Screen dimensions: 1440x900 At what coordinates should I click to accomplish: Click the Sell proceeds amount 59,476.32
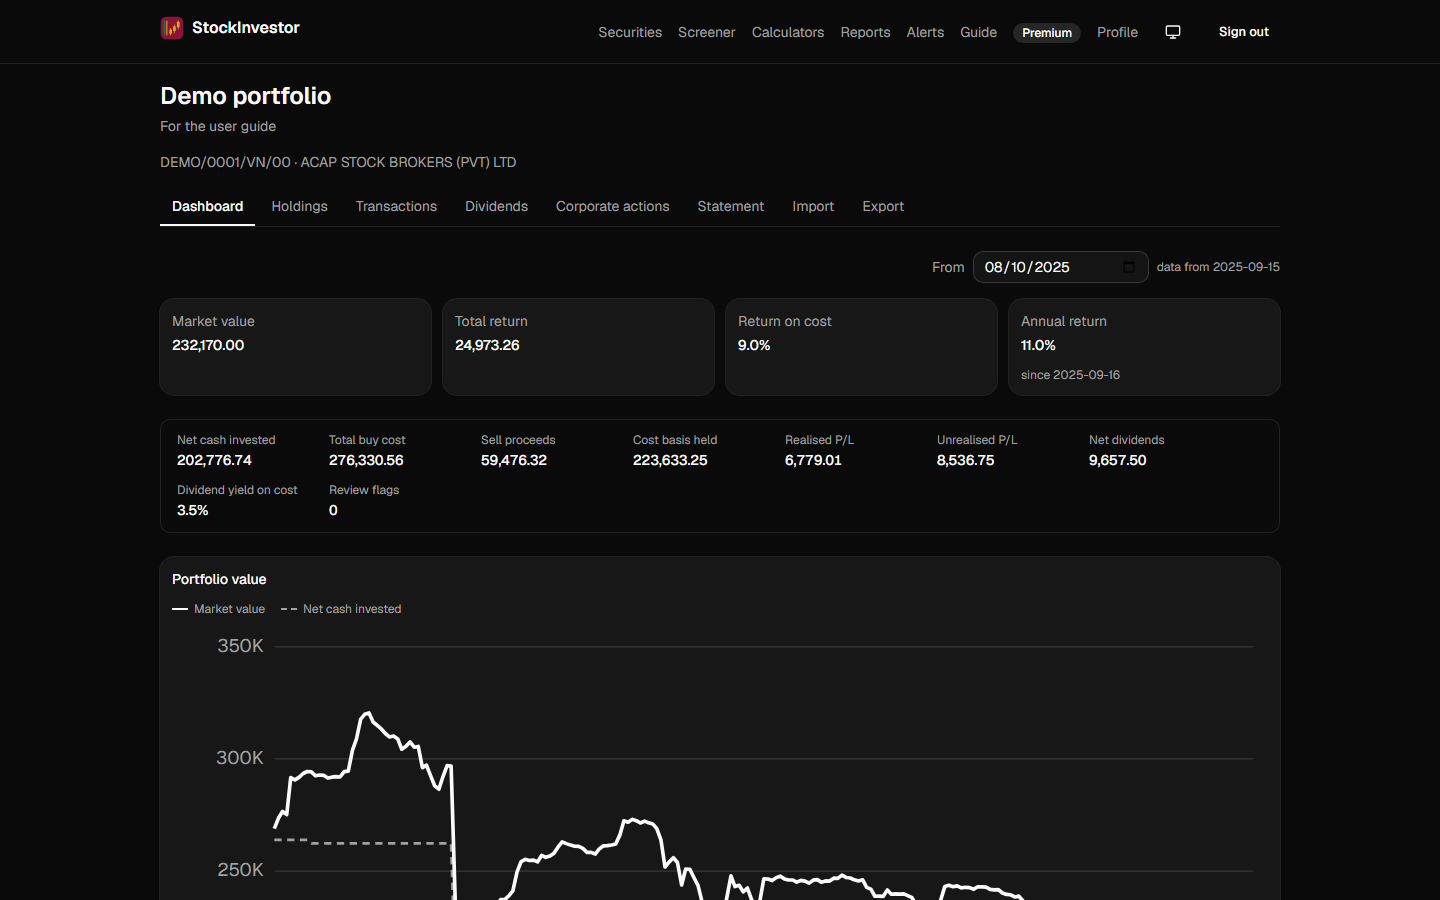click(x=514, y=460)
